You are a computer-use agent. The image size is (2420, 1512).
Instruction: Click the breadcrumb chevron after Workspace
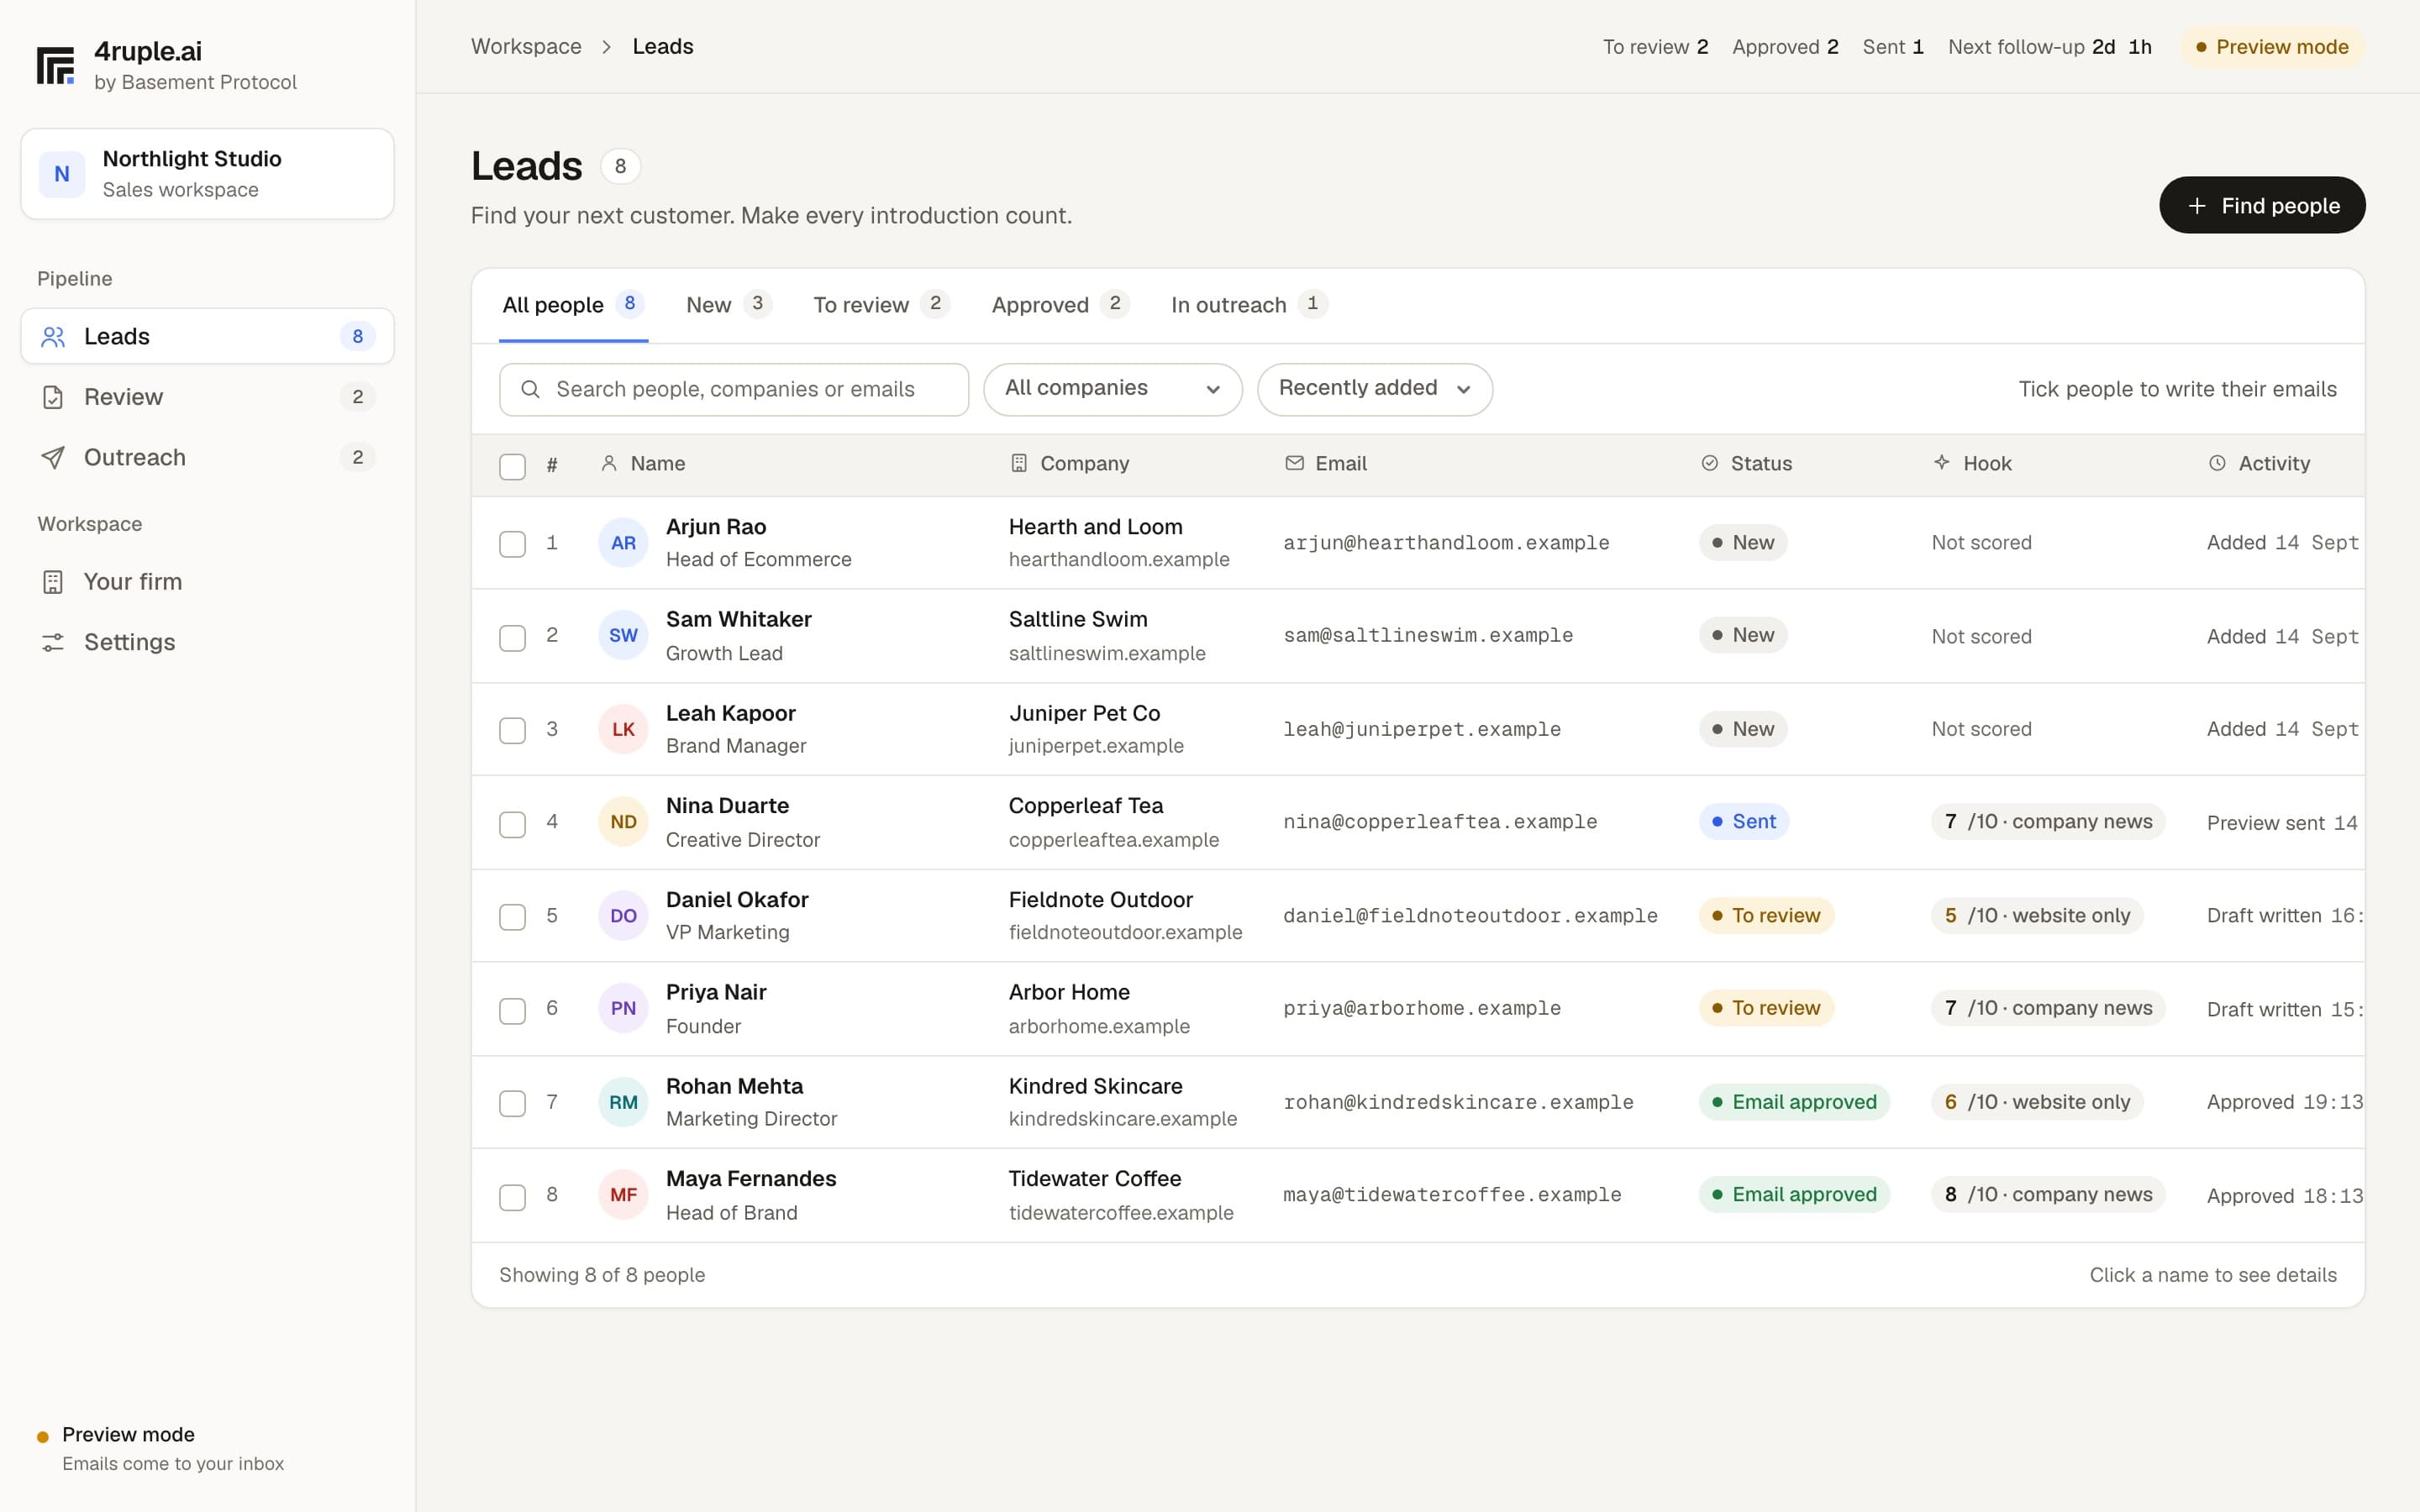(606, 47)
